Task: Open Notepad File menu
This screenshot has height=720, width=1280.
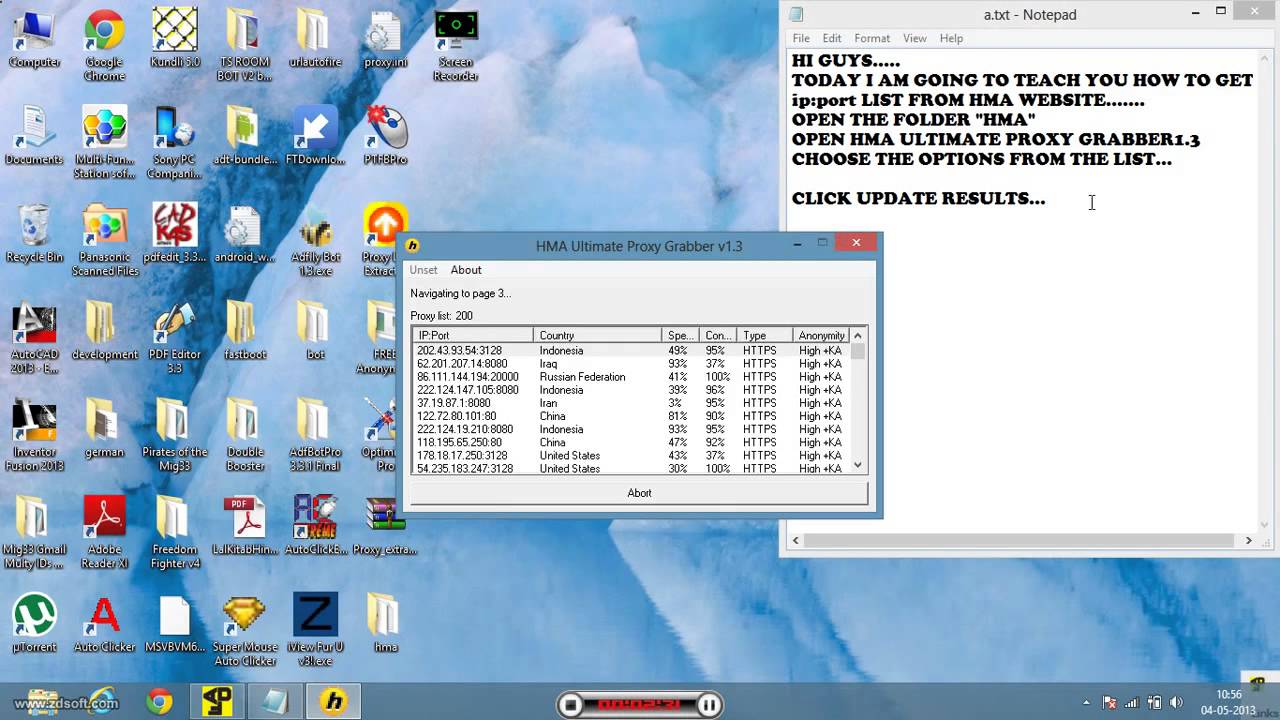Action: point(801,38)
